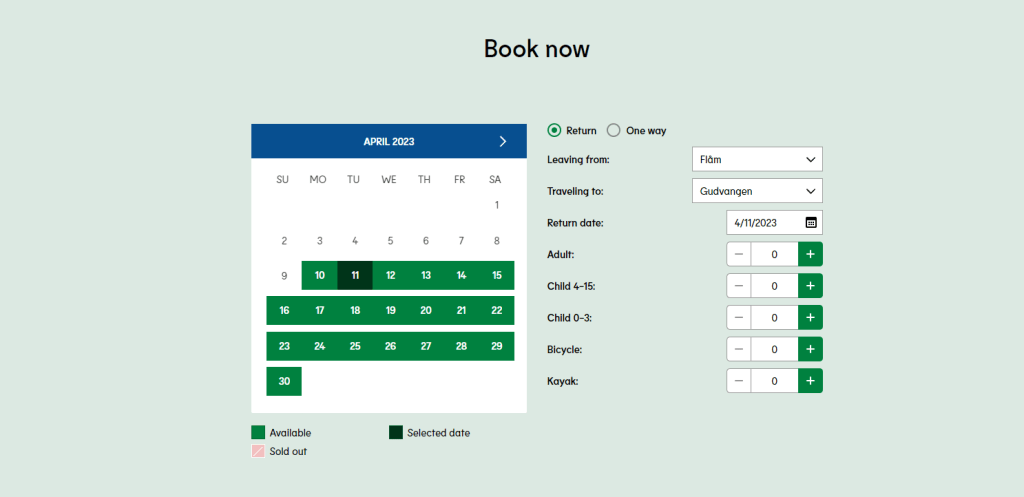Increase the Bicycle quantity
Image resolution: width=1024 pixels, height=497 pixels.
coord(810,349)
